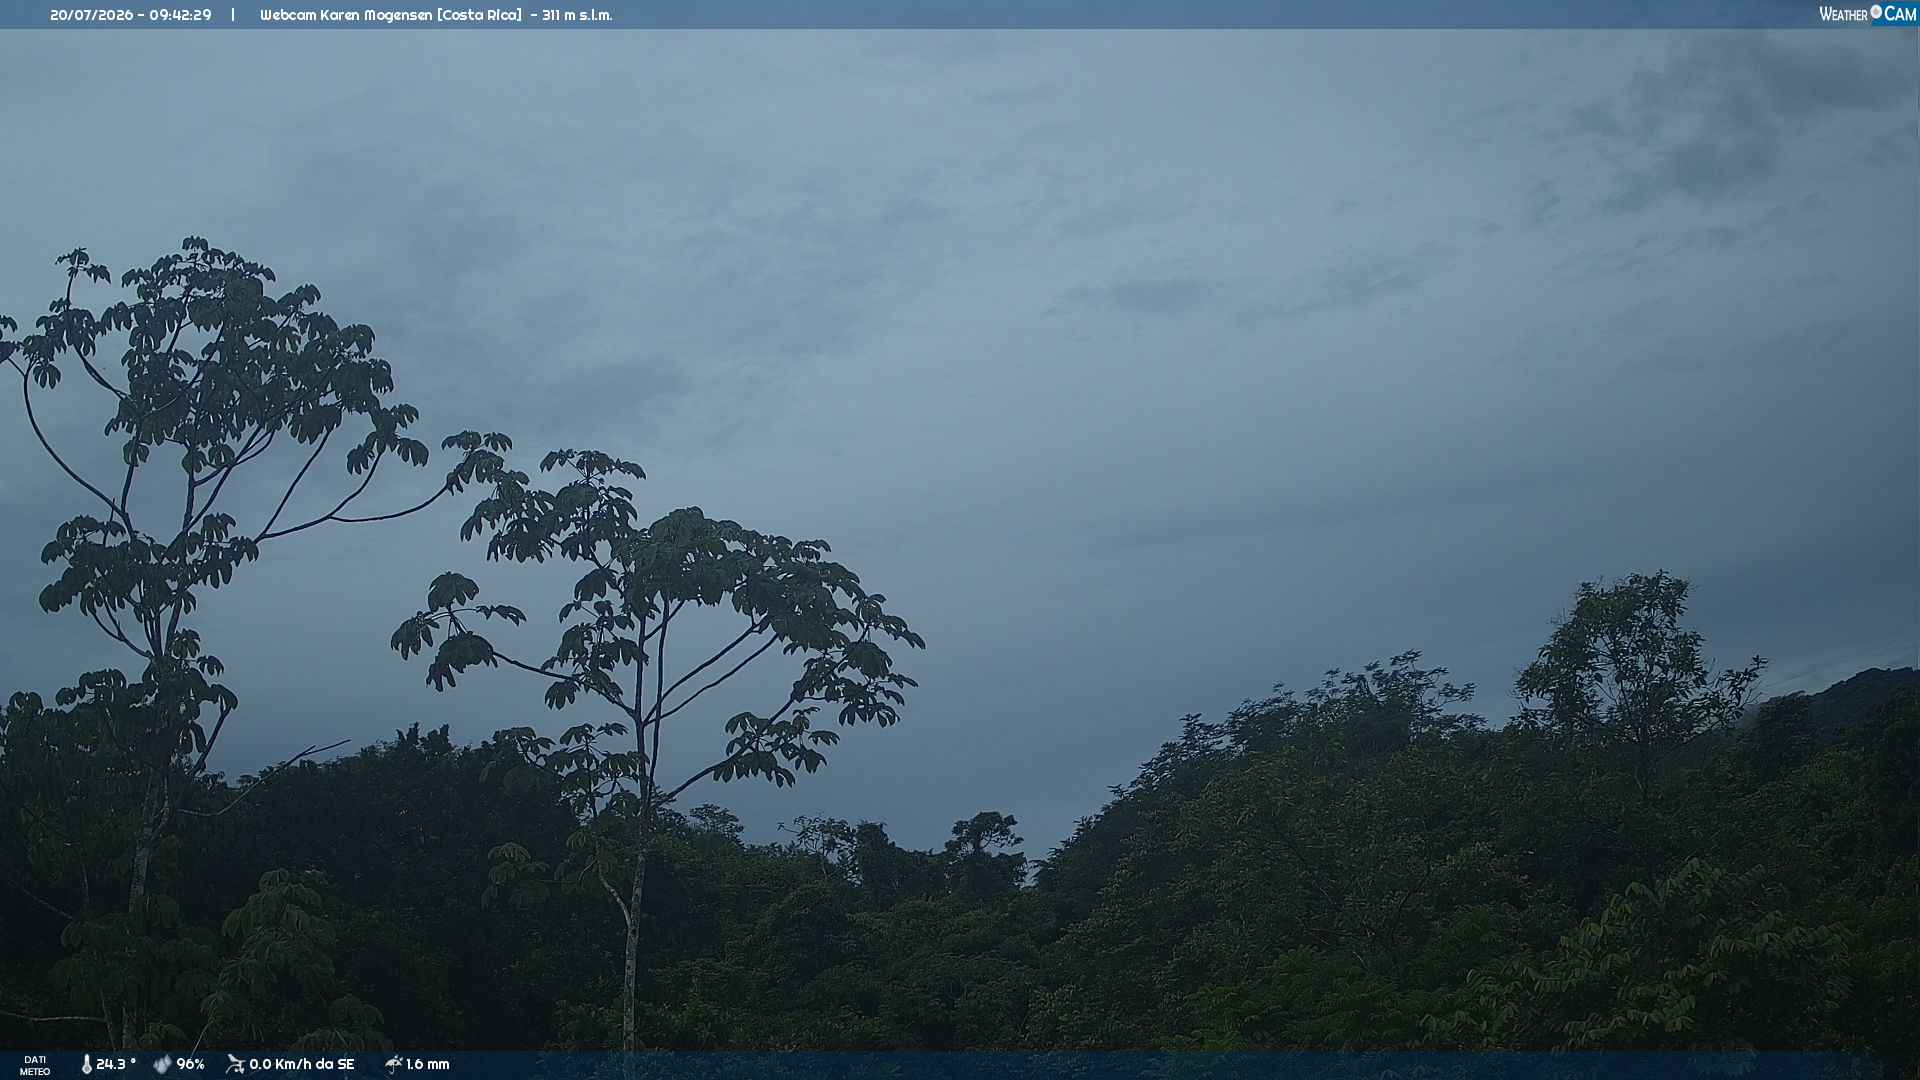Click the humidity water drops icon

[162, 1065]
